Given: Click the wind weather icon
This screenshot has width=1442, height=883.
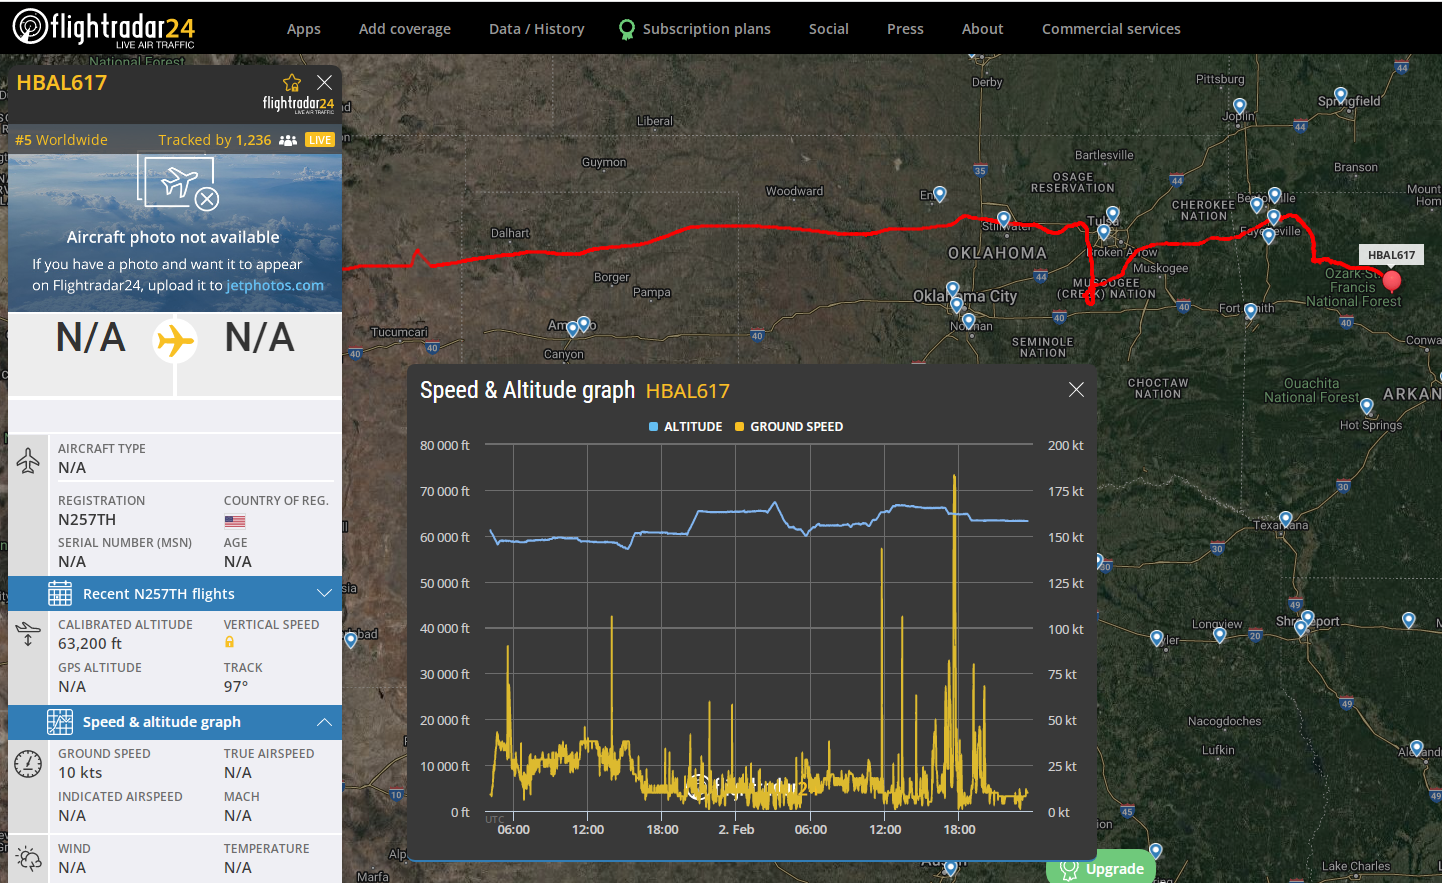Looking at the screenshot, I should [28, 858].
